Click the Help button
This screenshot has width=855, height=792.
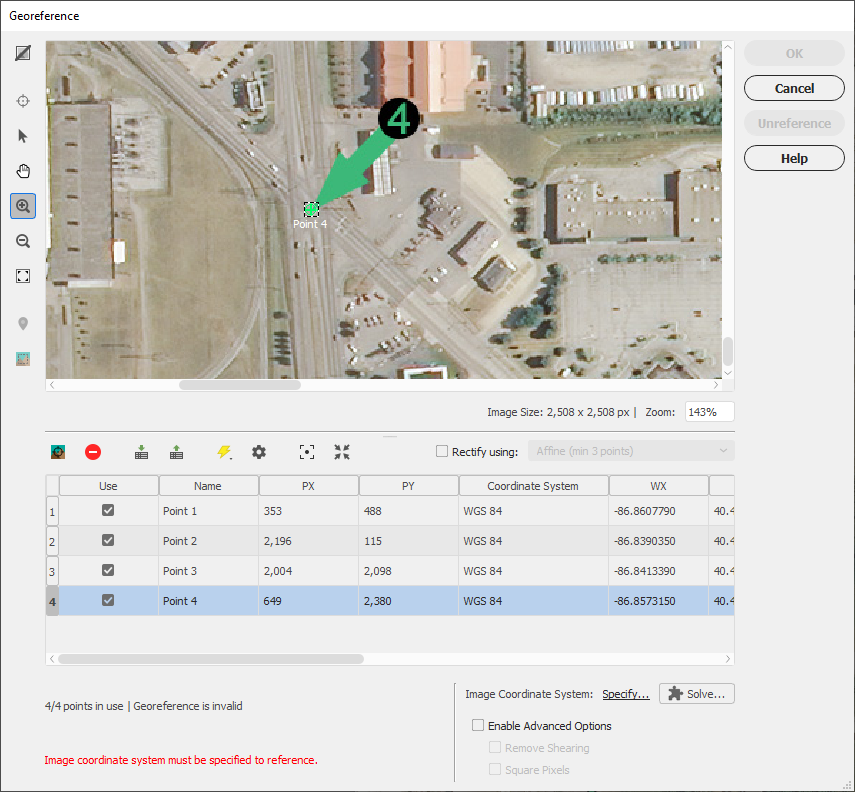(794, 158)
